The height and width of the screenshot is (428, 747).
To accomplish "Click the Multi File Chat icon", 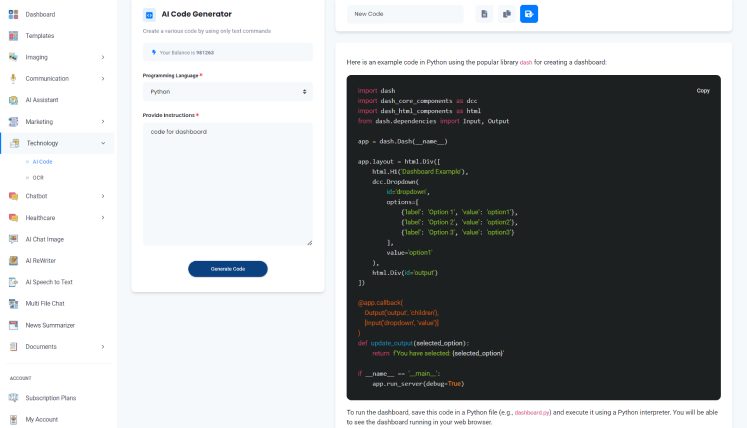I will pyautogui.click(x=13, y=304).
